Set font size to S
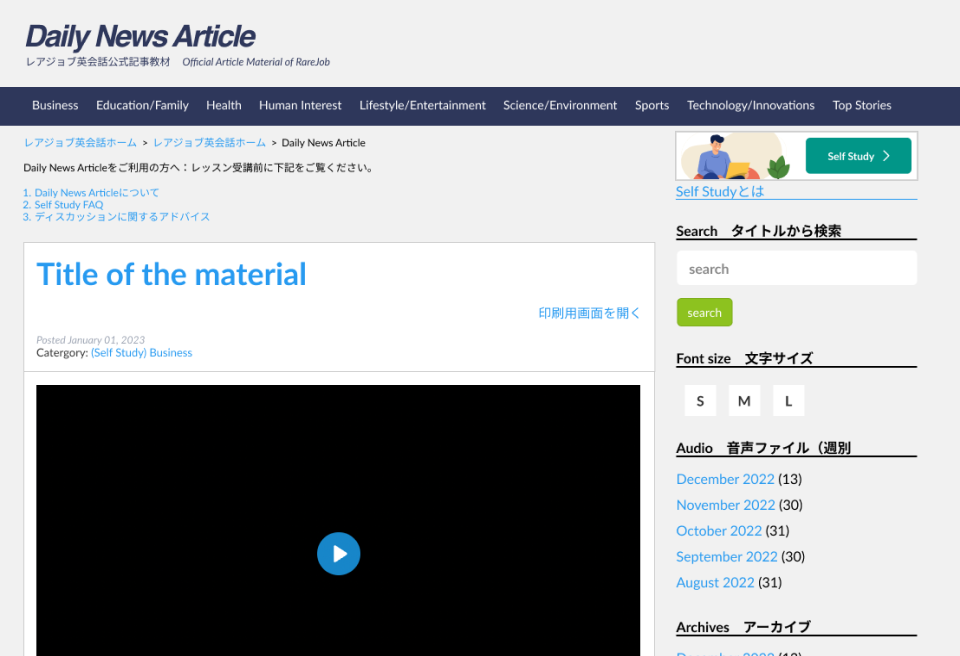The height and width of the screenshot is (656, 960). coord(700,401)
